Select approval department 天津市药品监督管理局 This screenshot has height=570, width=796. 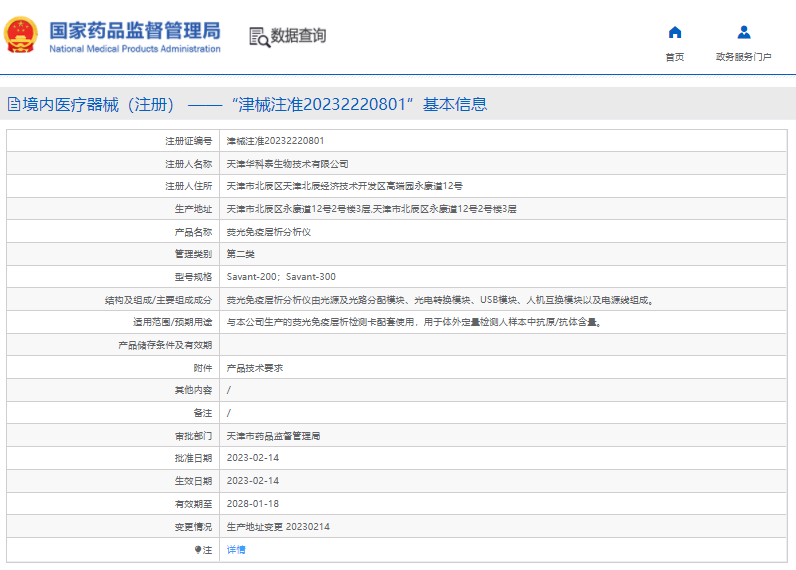point(273,436)
